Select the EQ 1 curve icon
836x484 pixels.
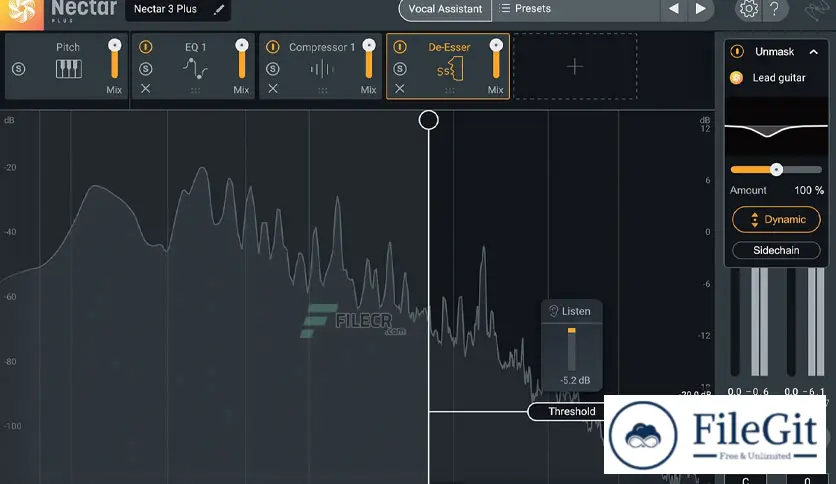(x=195, y=69)
